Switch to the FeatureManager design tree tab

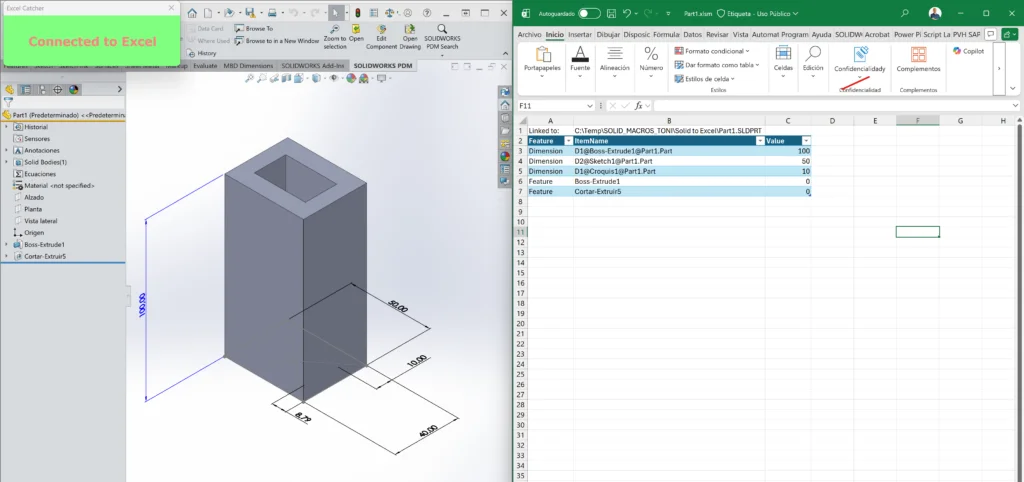[x=9, y=89]
